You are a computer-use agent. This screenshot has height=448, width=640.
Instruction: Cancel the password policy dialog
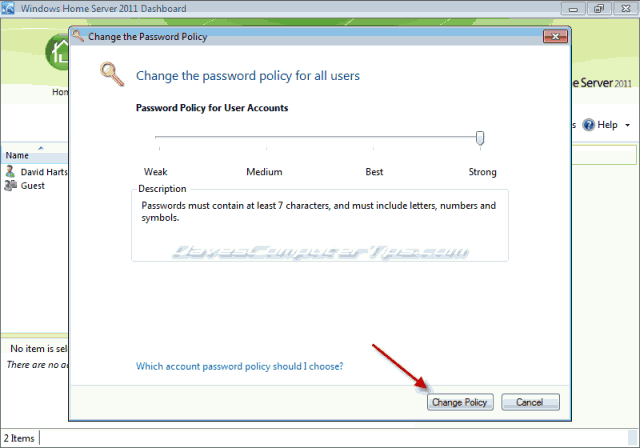pyautogui.click(x=530, y=402)
